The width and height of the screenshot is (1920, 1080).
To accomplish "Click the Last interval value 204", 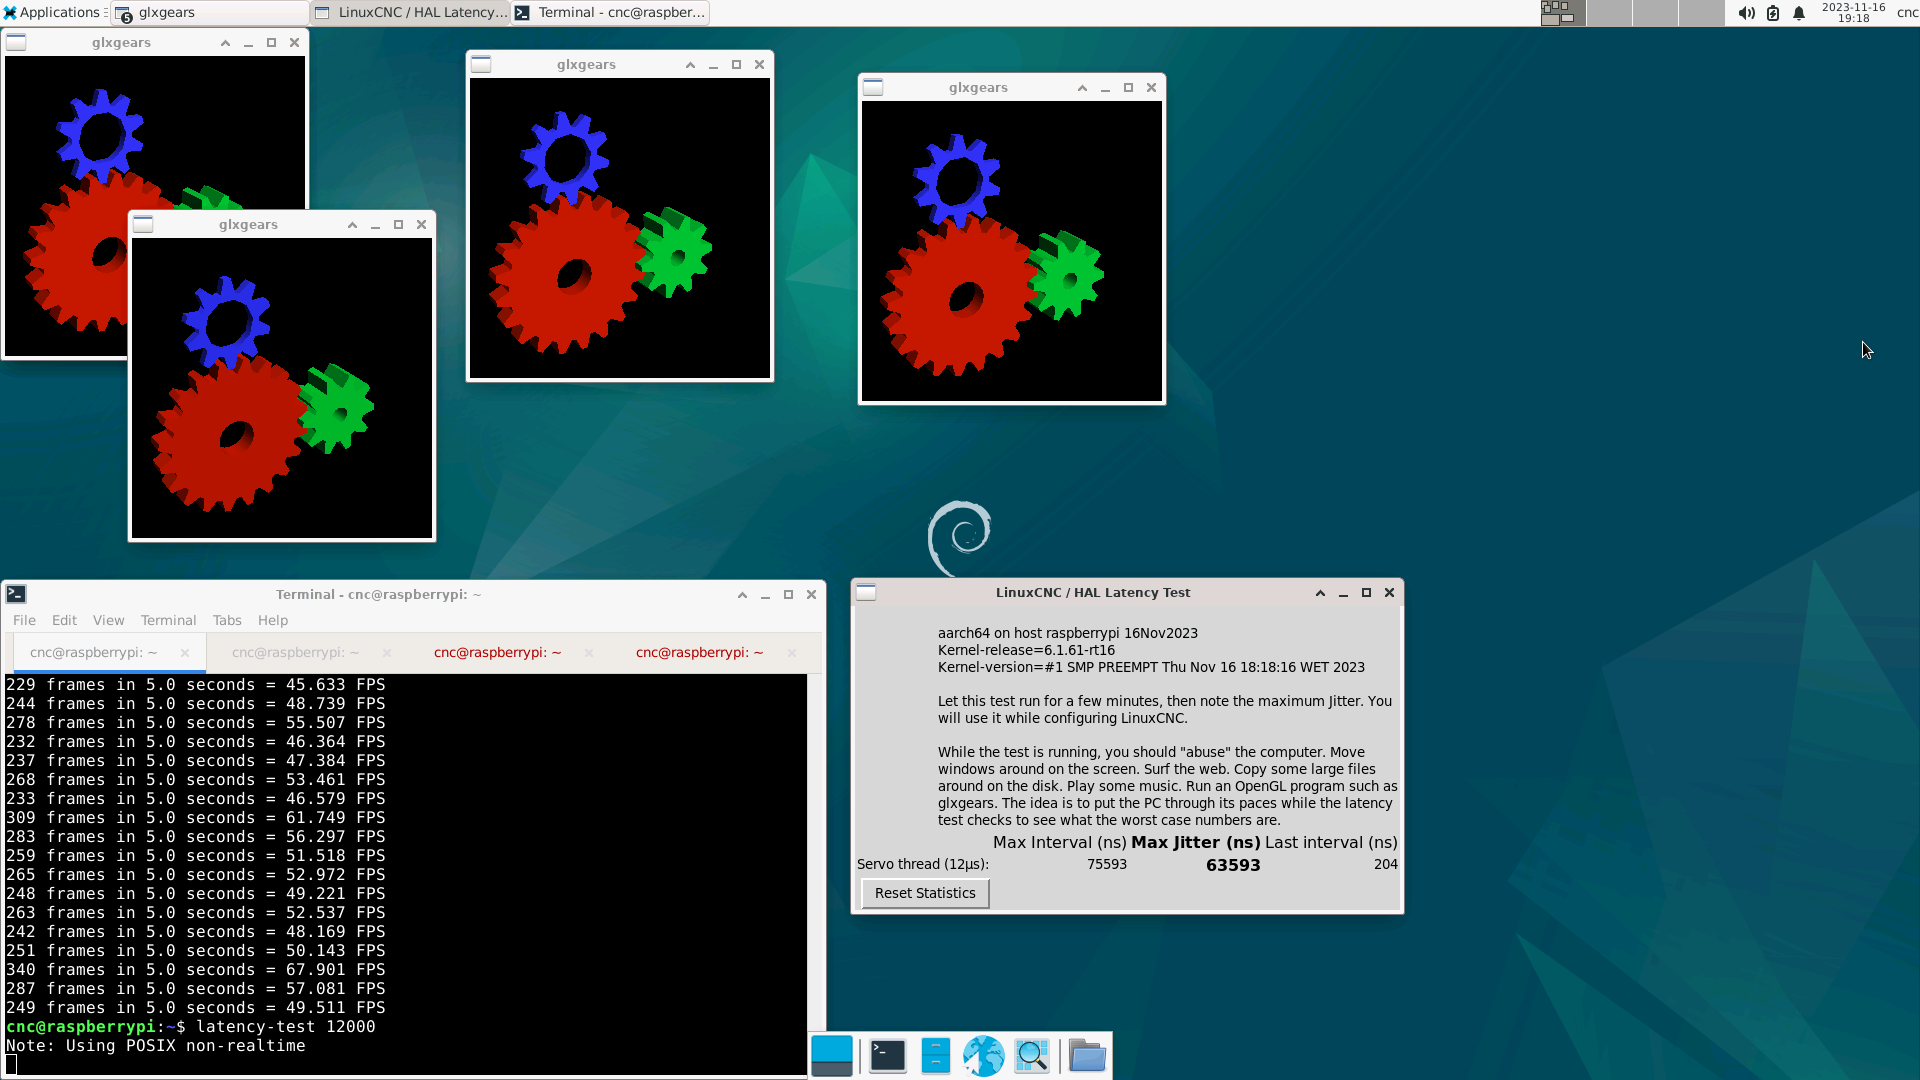I will (1385, 864).
